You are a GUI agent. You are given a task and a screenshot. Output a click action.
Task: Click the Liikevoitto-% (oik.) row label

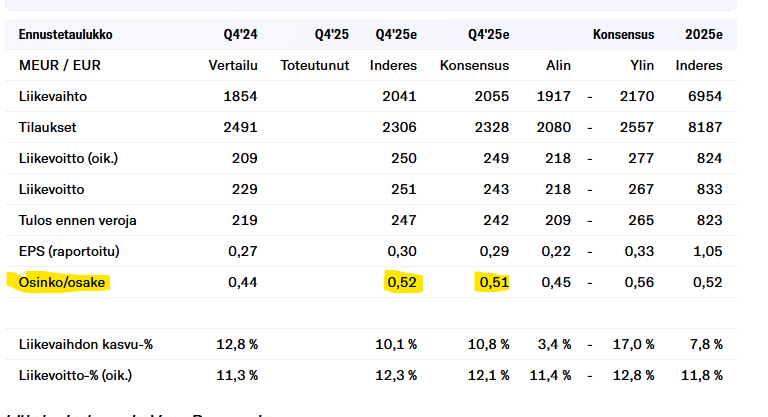click(75, 376)
